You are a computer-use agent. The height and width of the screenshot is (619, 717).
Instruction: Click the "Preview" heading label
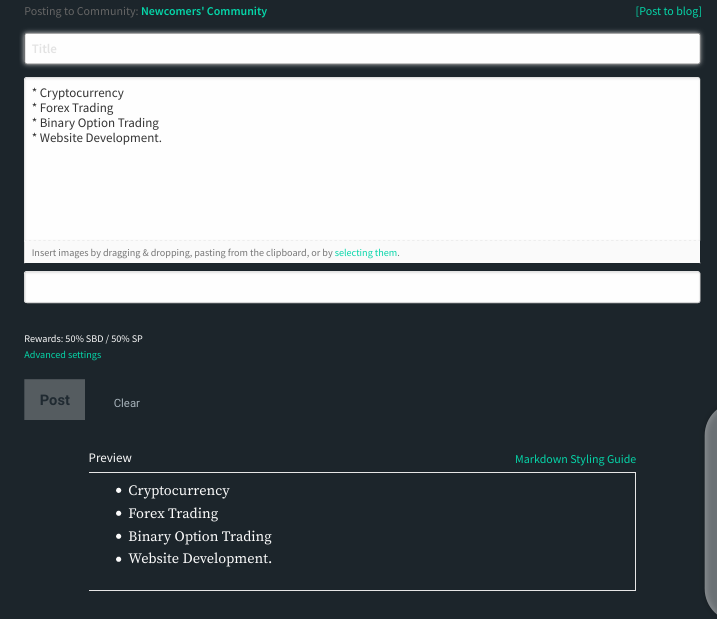(110, 458)
